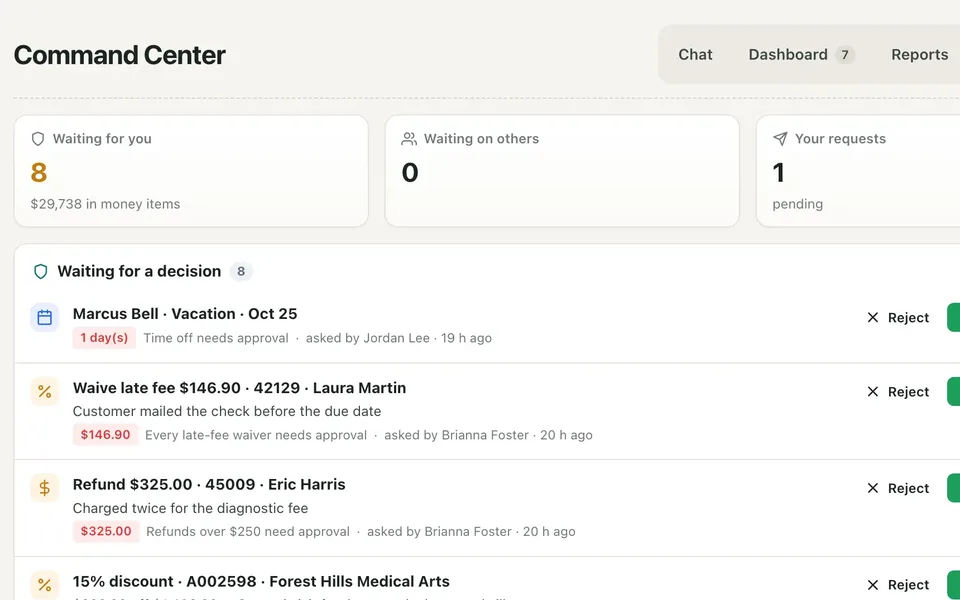The width and height of the screenshot is (960, 600).
Task: Click the shield icon beside Waiting for you
Action: click(x=38, y=139)
